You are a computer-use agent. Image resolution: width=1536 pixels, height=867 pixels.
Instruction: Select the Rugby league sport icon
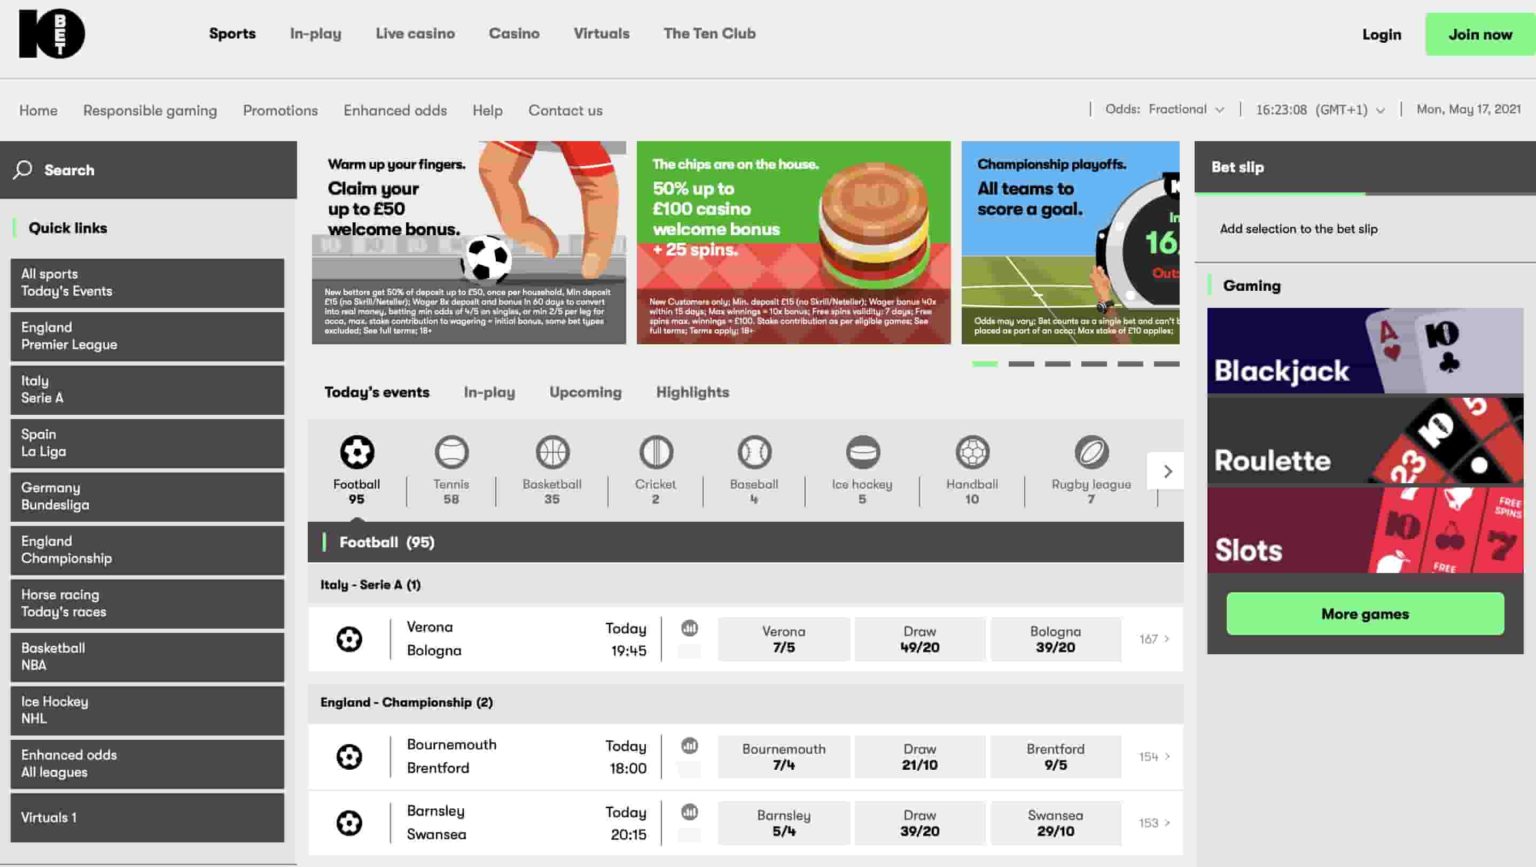pyautogui.click(x=1091, y=452)
